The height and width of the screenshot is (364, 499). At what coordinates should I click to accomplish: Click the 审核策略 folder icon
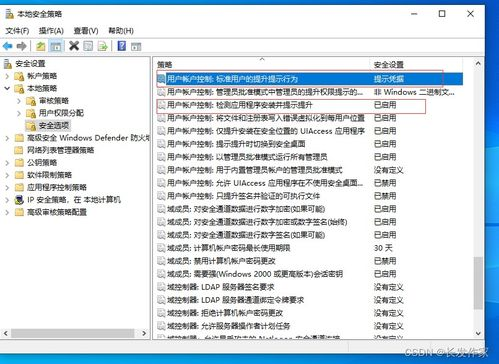click(x=31, y=101)
